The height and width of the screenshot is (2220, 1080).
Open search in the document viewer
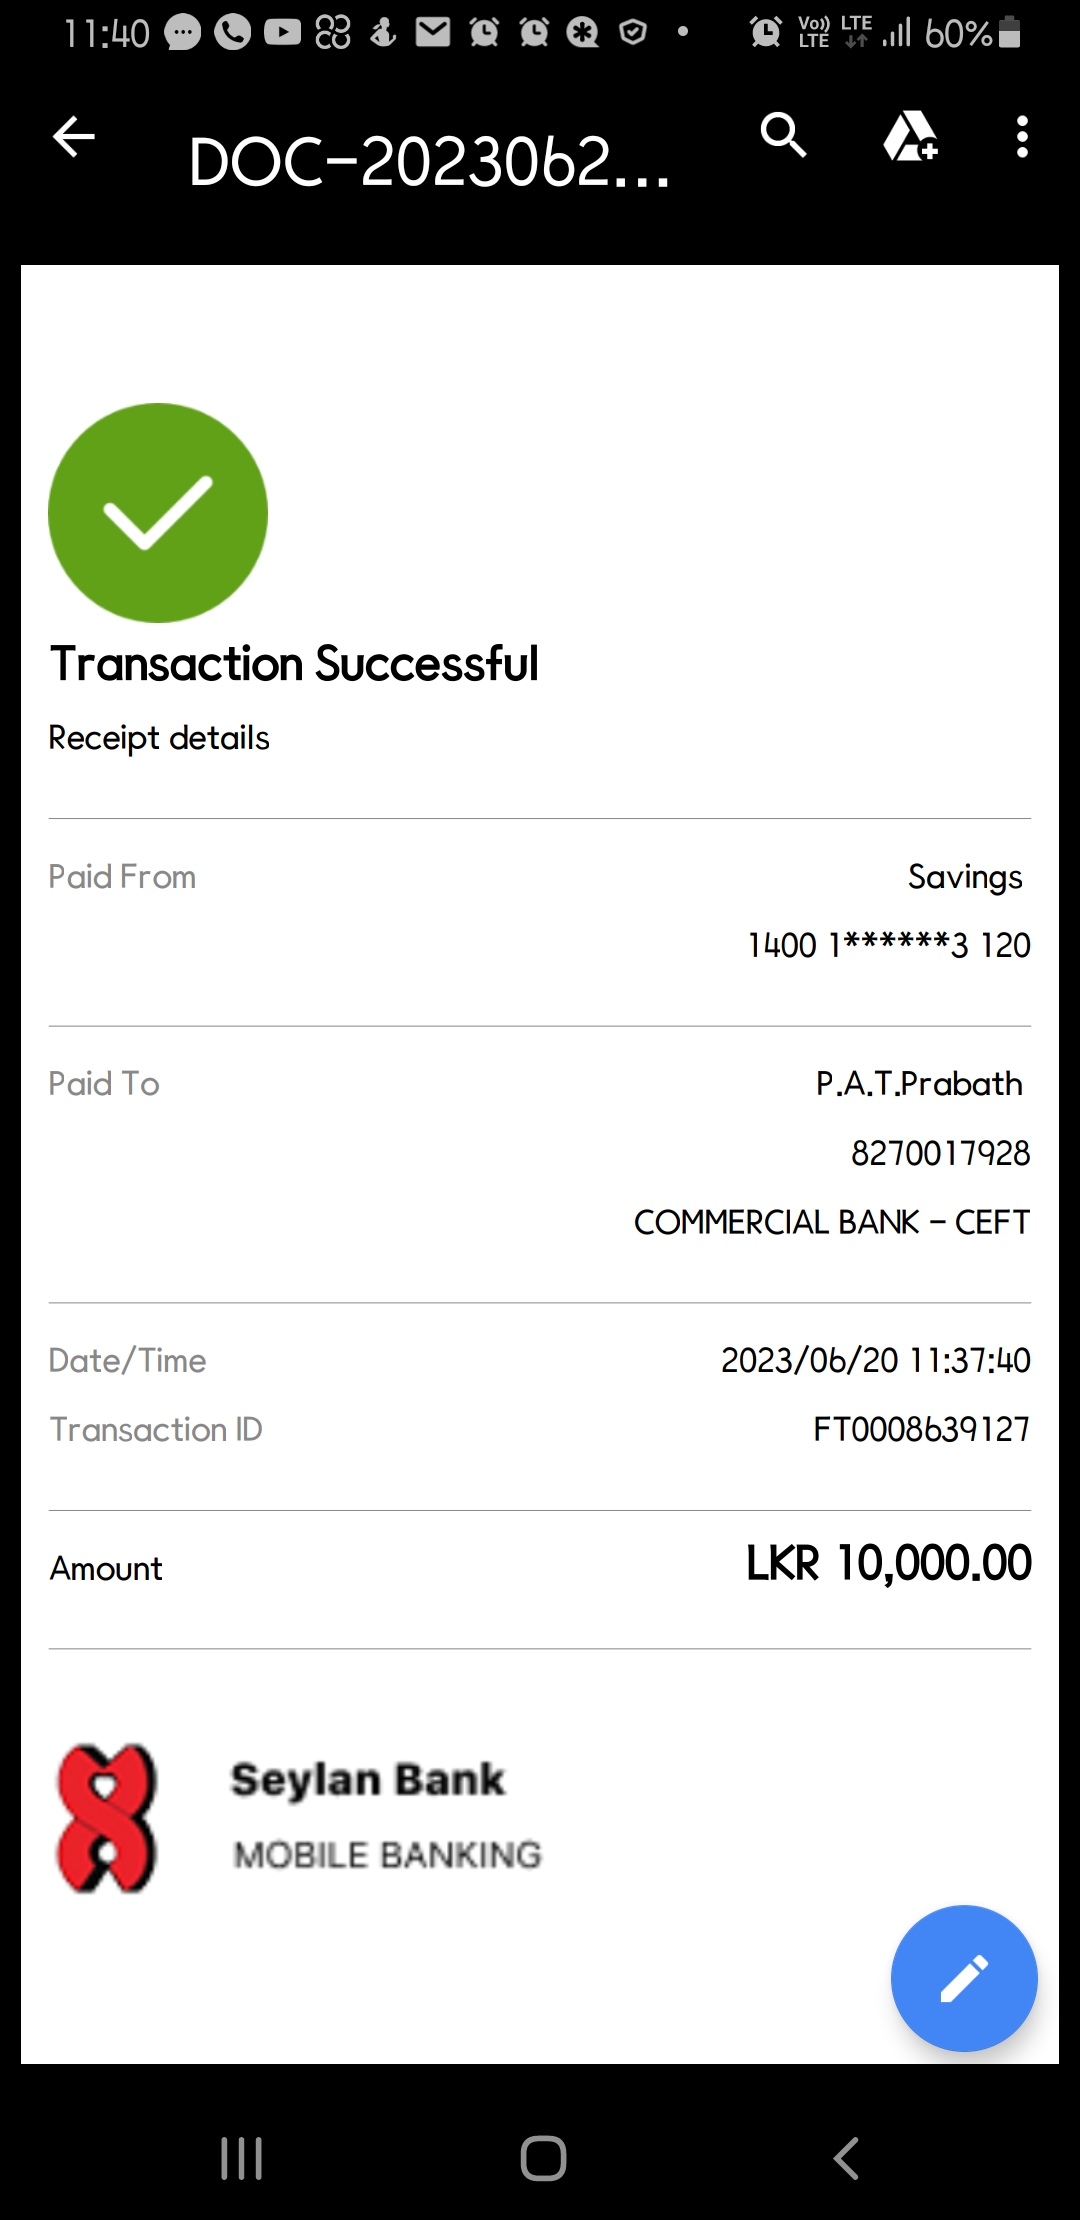pyautogui.click(x=783, y=136)
